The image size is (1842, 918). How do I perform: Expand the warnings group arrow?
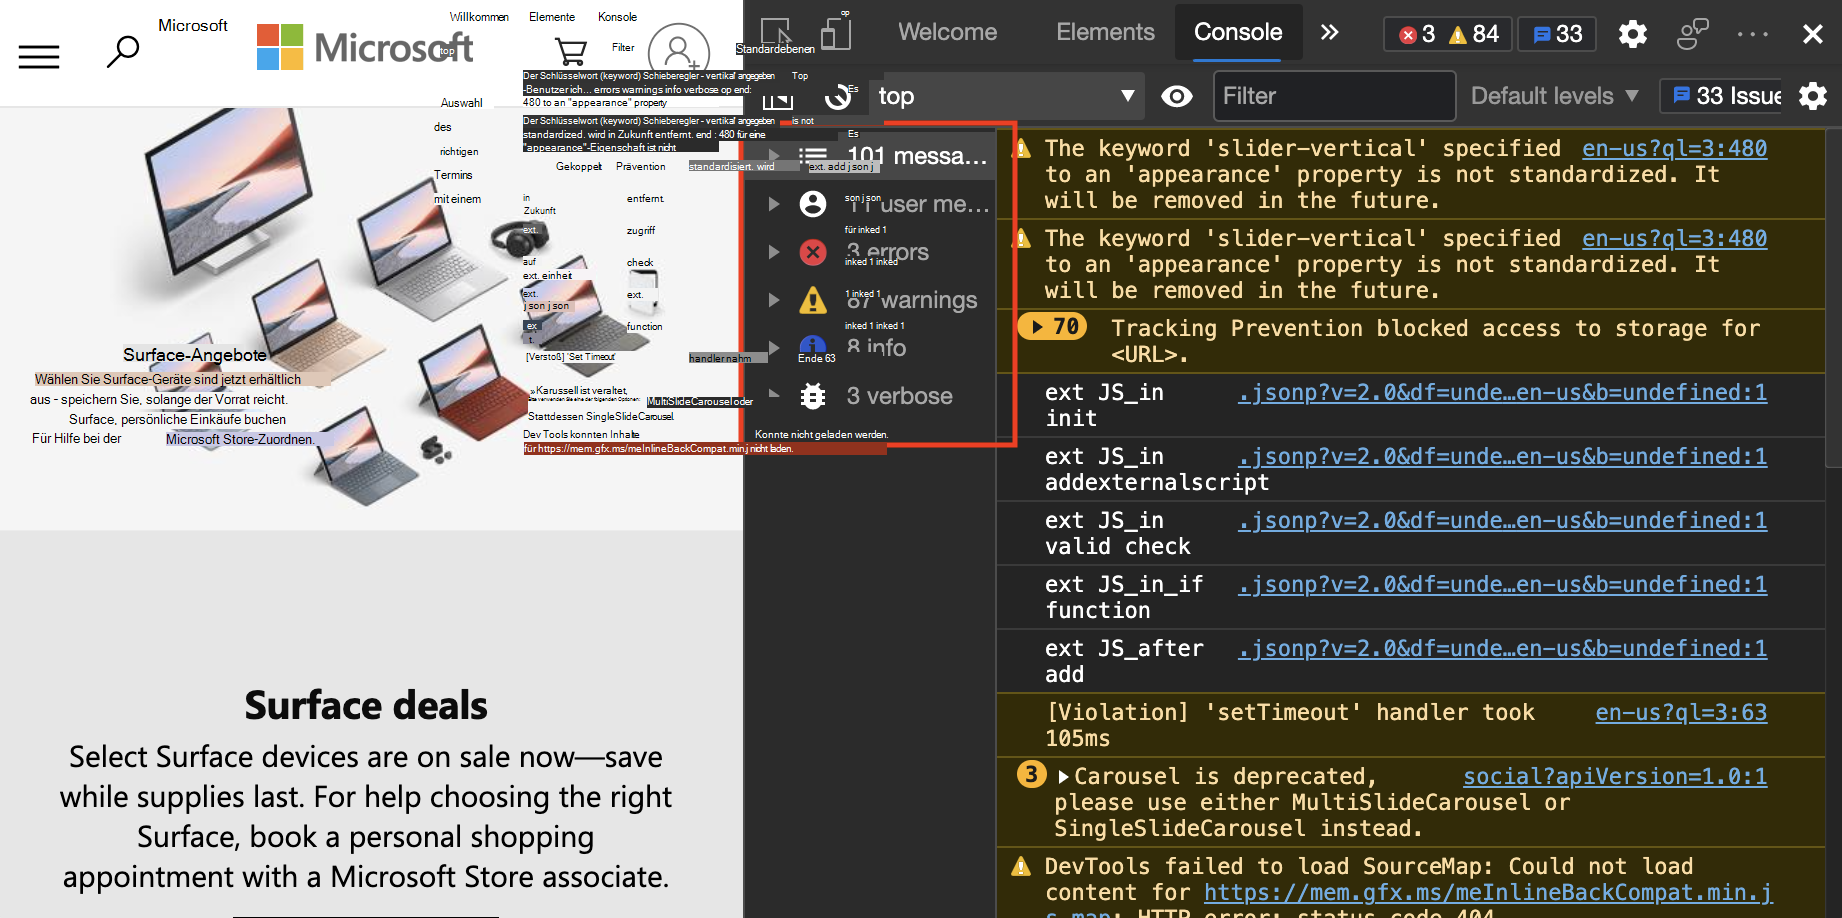[x=773, y=300]
